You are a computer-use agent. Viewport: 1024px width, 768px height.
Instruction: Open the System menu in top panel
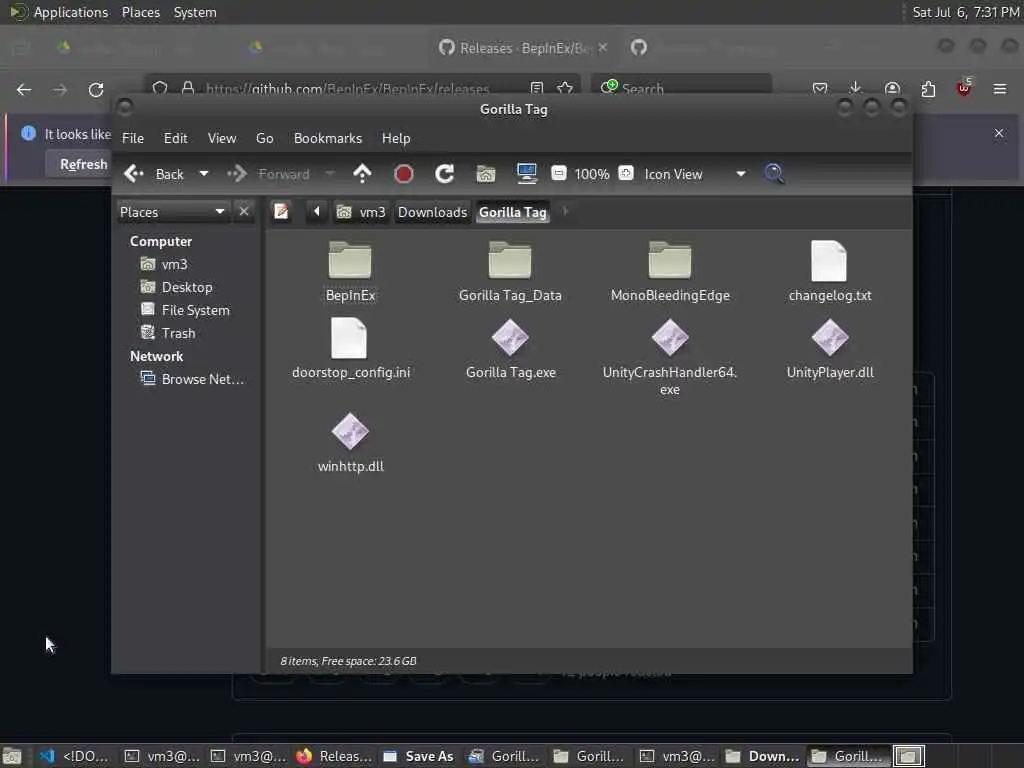click(x=195, y=12)
